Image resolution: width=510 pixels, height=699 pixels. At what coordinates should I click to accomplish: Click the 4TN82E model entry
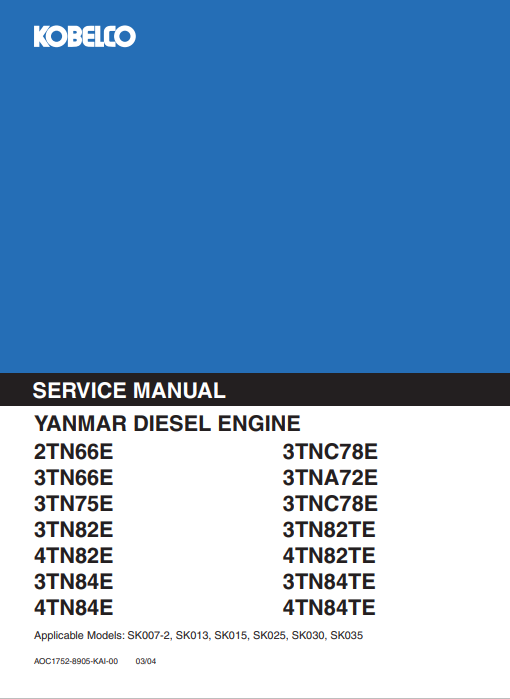[x=74, y=555]
